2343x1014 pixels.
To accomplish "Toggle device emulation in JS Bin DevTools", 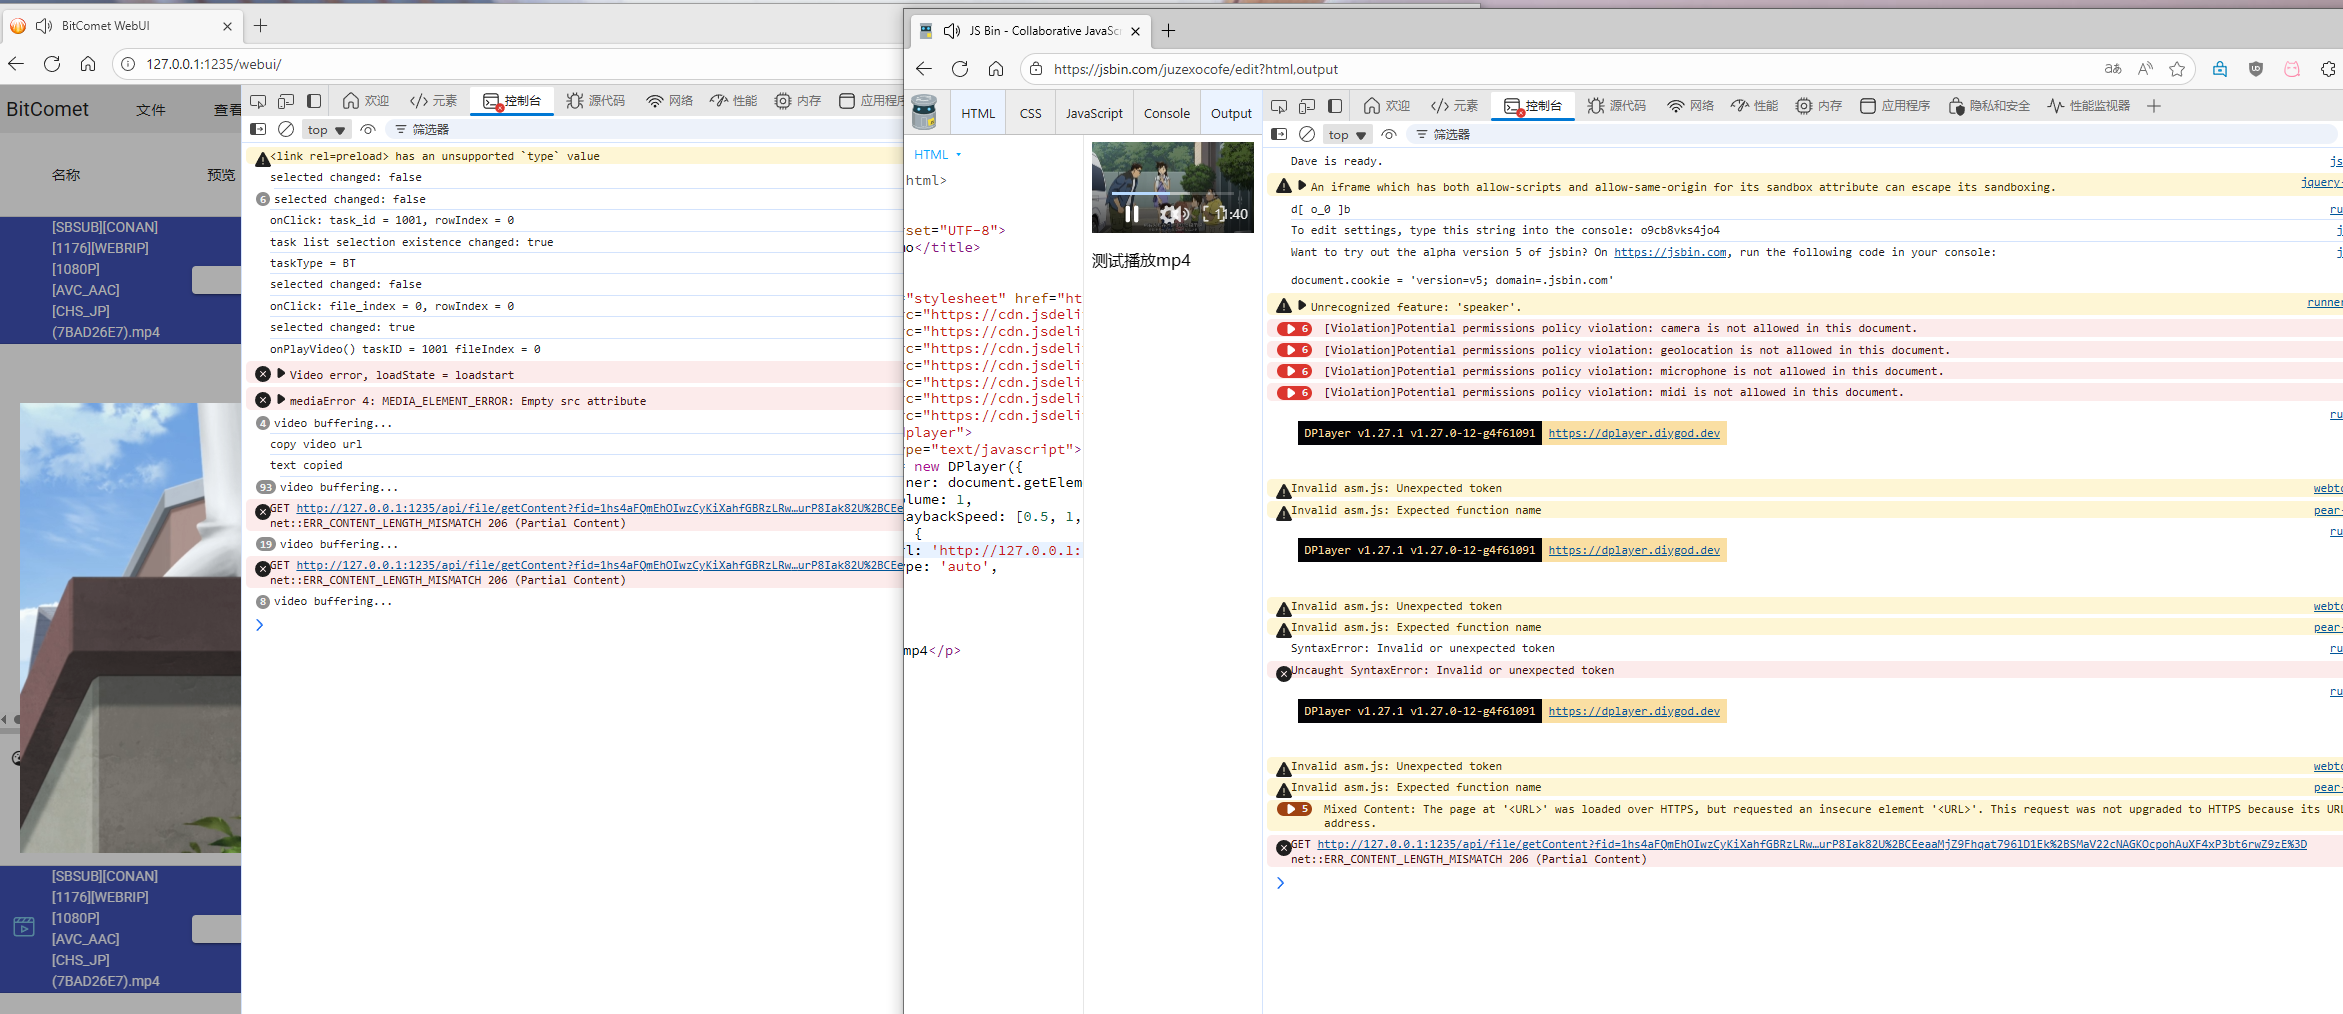I will (x=1307, y=106).
